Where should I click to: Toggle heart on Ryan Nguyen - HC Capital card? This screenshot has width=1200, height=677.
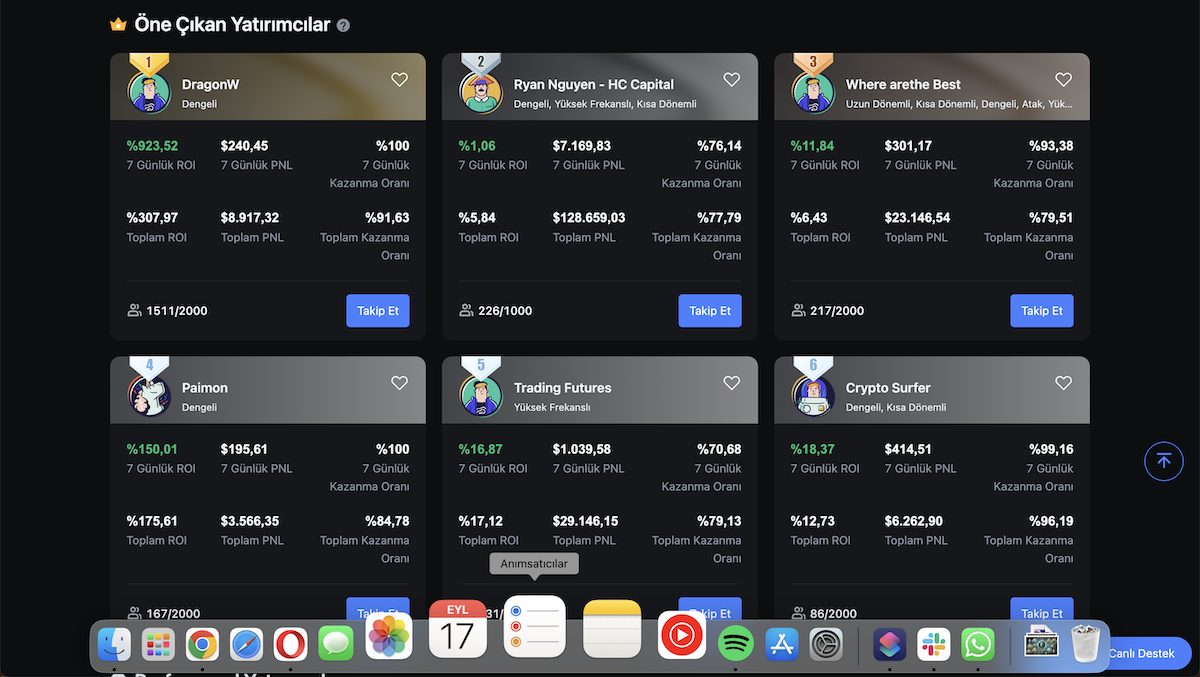731,80
